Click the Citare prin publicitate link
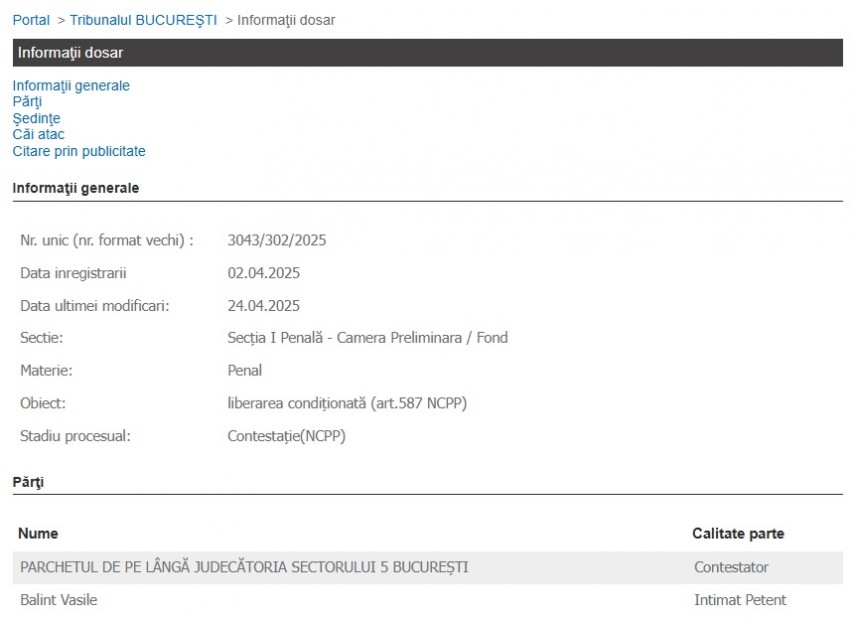Viewport: 855px width, 622px height. tap(79, 151)
